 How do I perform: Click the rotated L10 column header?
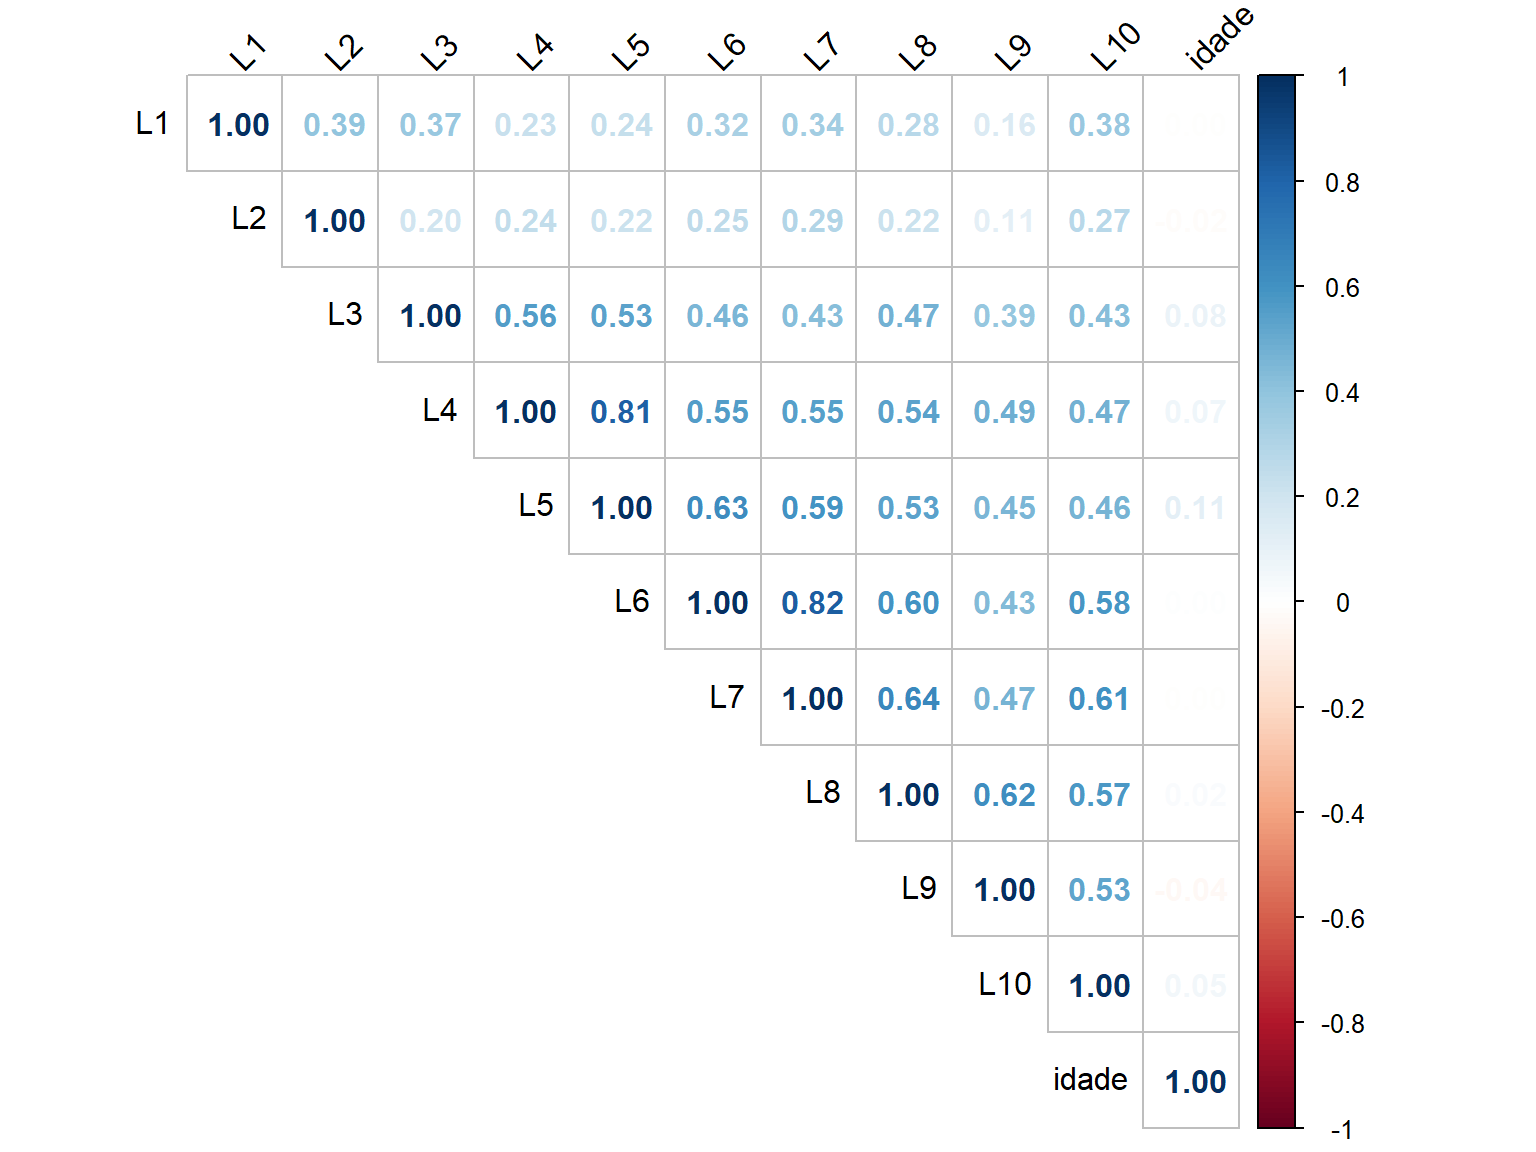click(1115, 47)
